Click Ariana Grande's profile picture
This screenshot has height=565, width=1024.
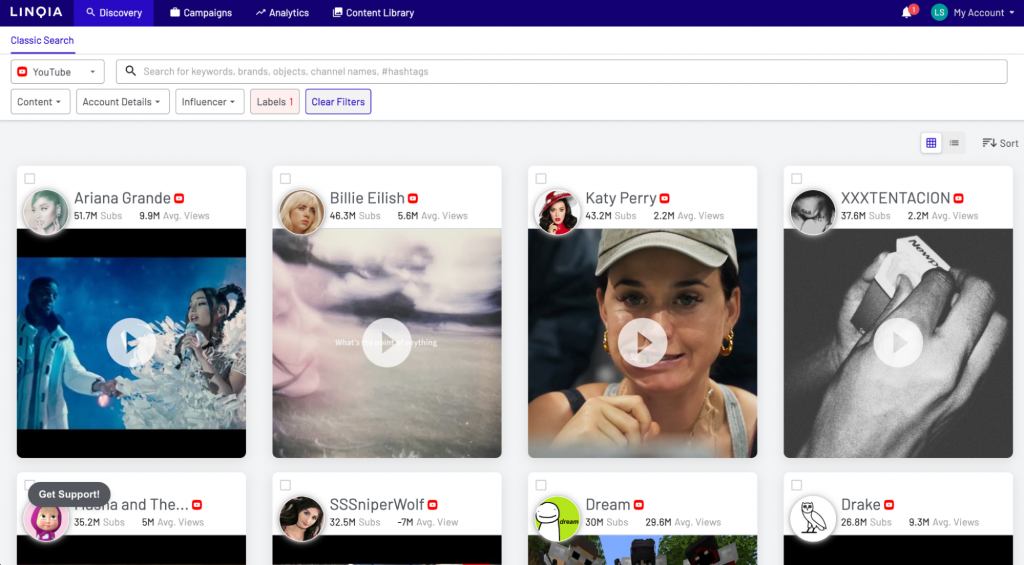coord(46,212)
